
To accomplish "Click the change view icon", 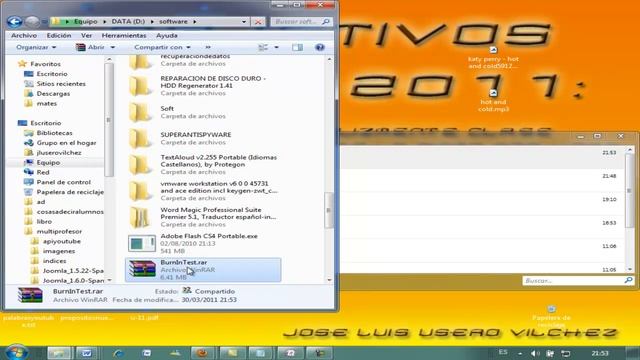I will [263, 47].
